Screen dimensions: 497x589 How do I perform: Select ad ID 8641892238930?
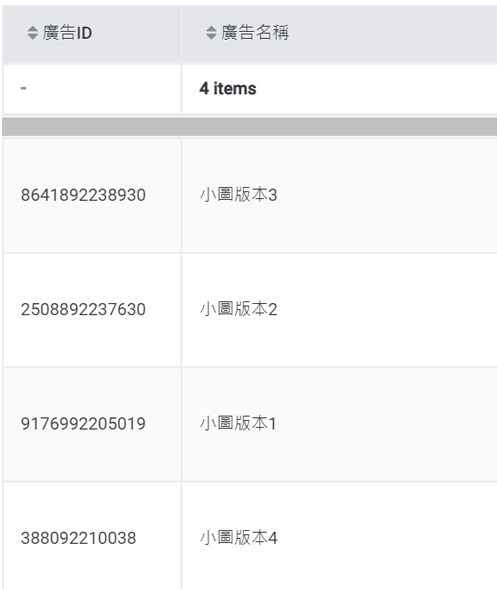(x=83, y=195)
